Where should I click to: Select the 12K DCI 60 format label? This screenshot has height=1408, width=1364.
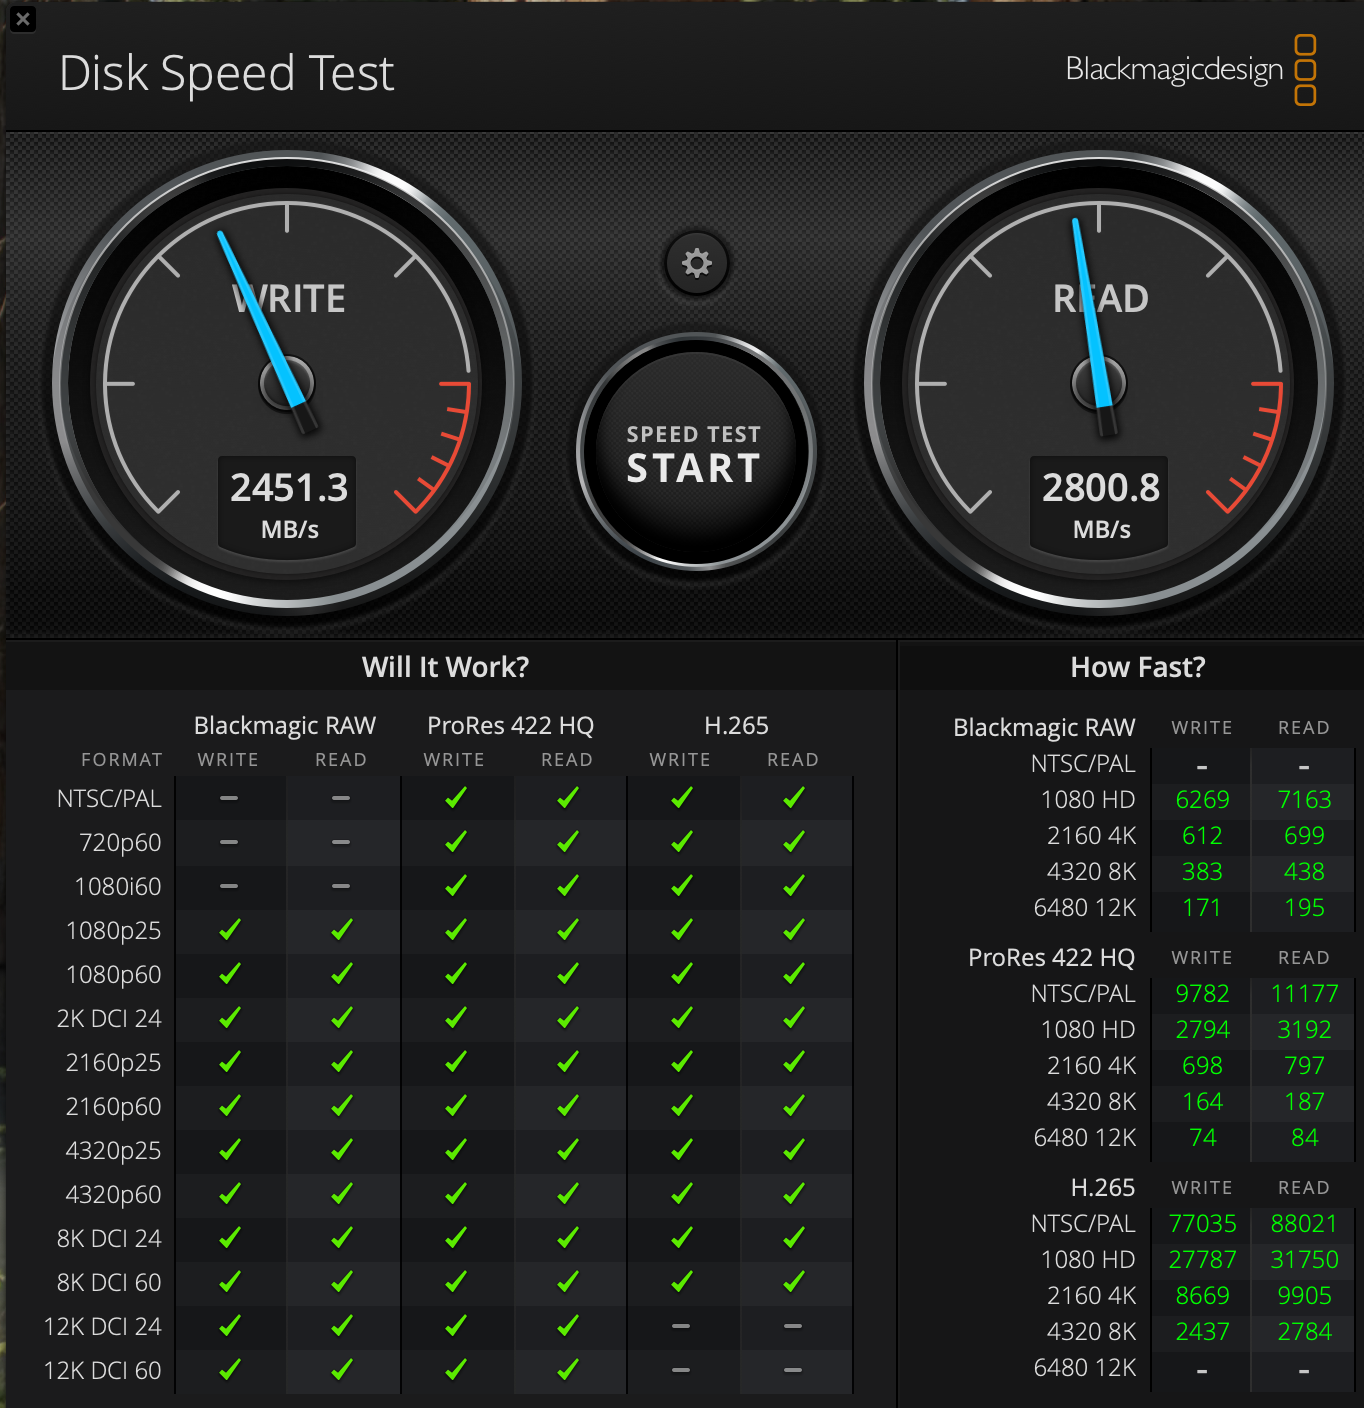point(103,1371)
